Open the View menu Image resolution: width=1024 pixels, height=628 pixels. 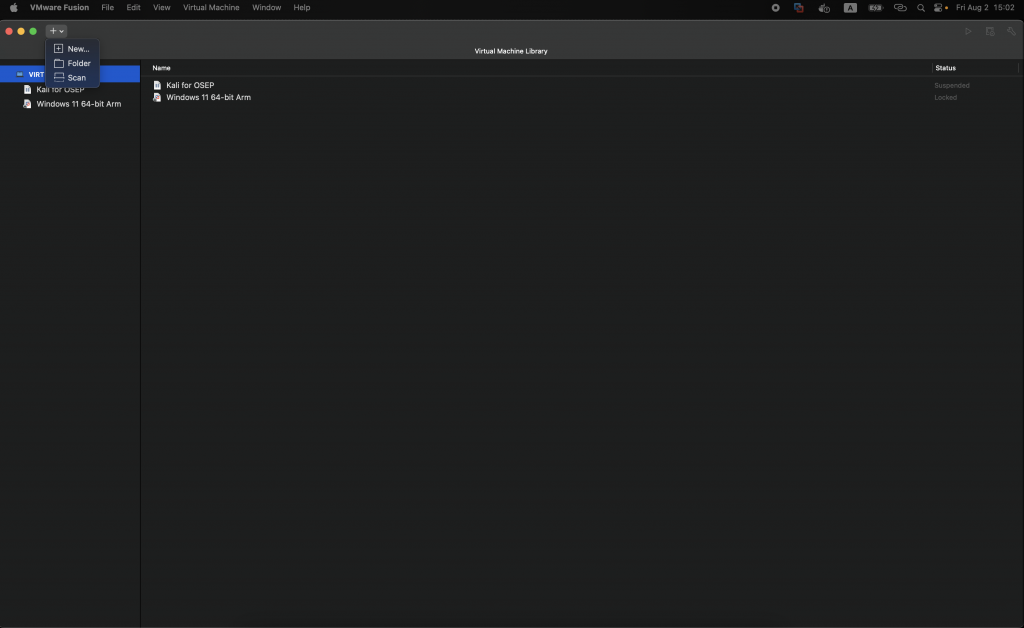[161, 8]
